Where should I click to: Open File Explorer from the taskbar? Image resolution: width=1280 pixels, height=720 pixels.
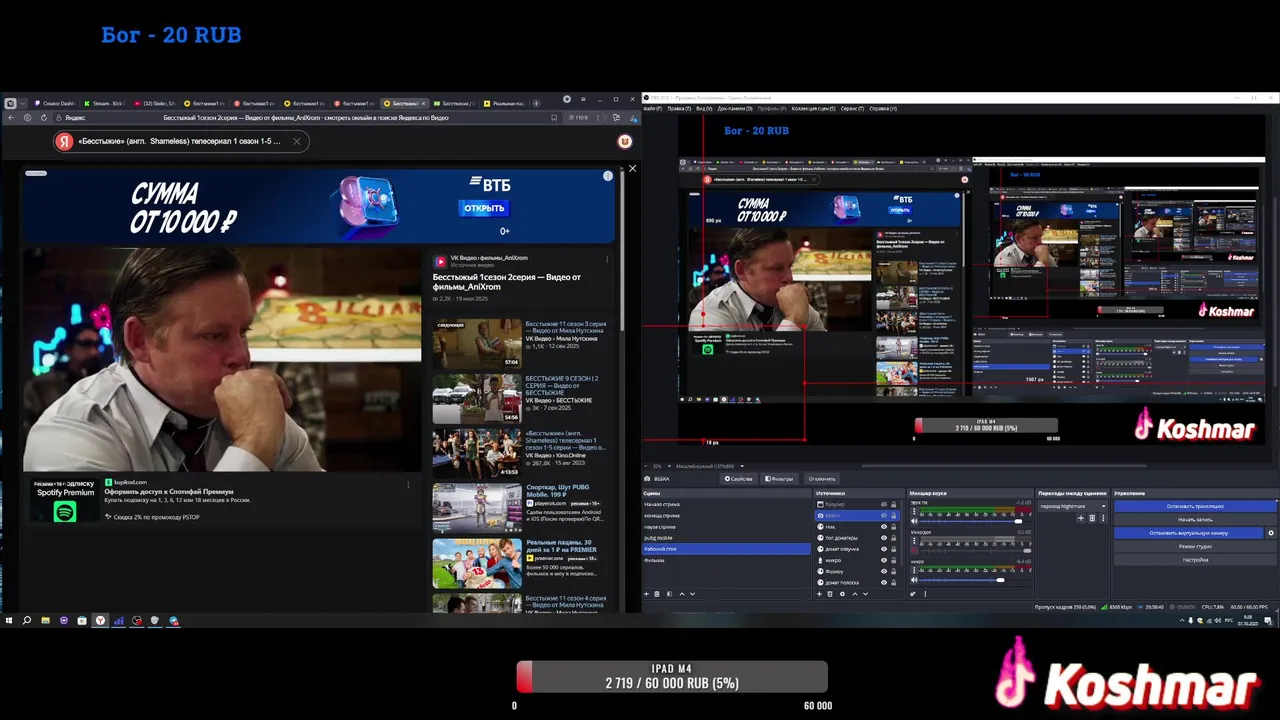point(45,620)
